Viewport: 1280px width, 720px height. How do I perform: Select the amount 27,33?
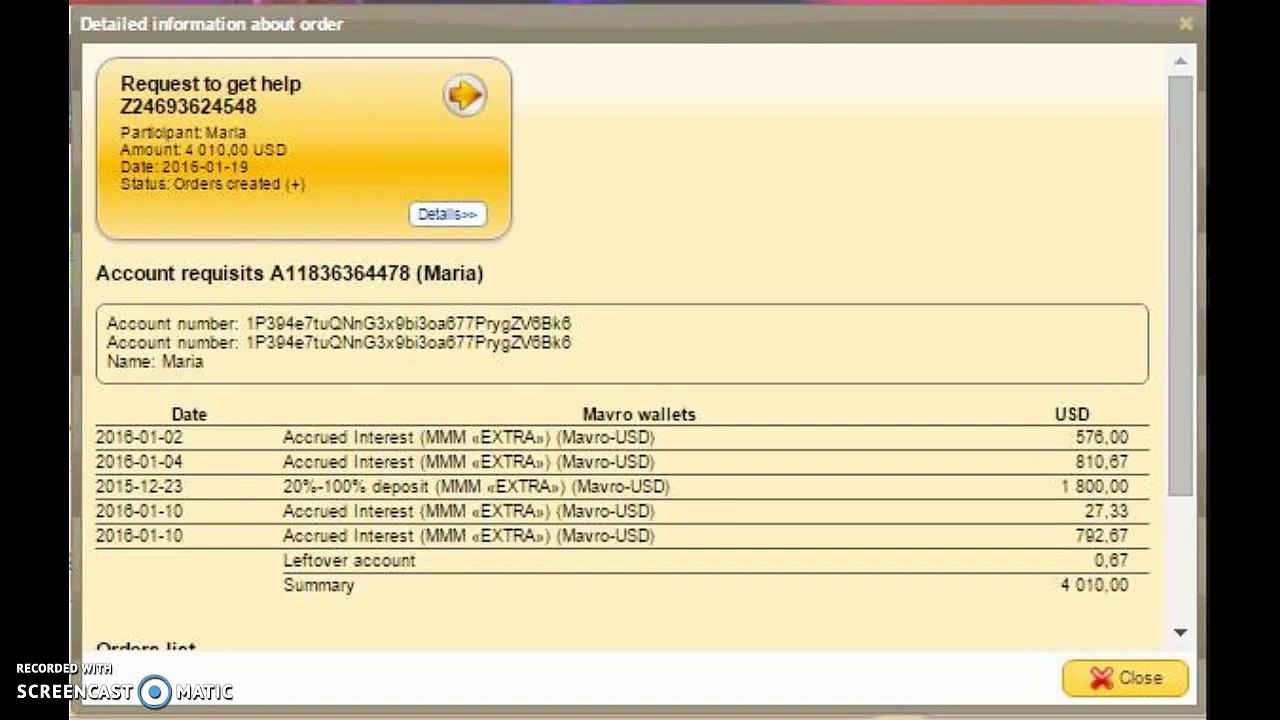point(1109,511)
